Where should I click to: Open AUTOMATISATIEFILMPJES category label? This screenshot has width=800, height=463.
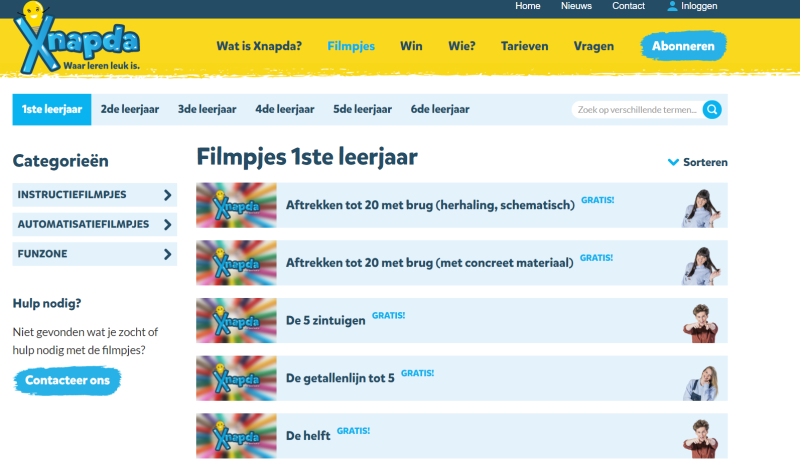(x=83, y=224)
